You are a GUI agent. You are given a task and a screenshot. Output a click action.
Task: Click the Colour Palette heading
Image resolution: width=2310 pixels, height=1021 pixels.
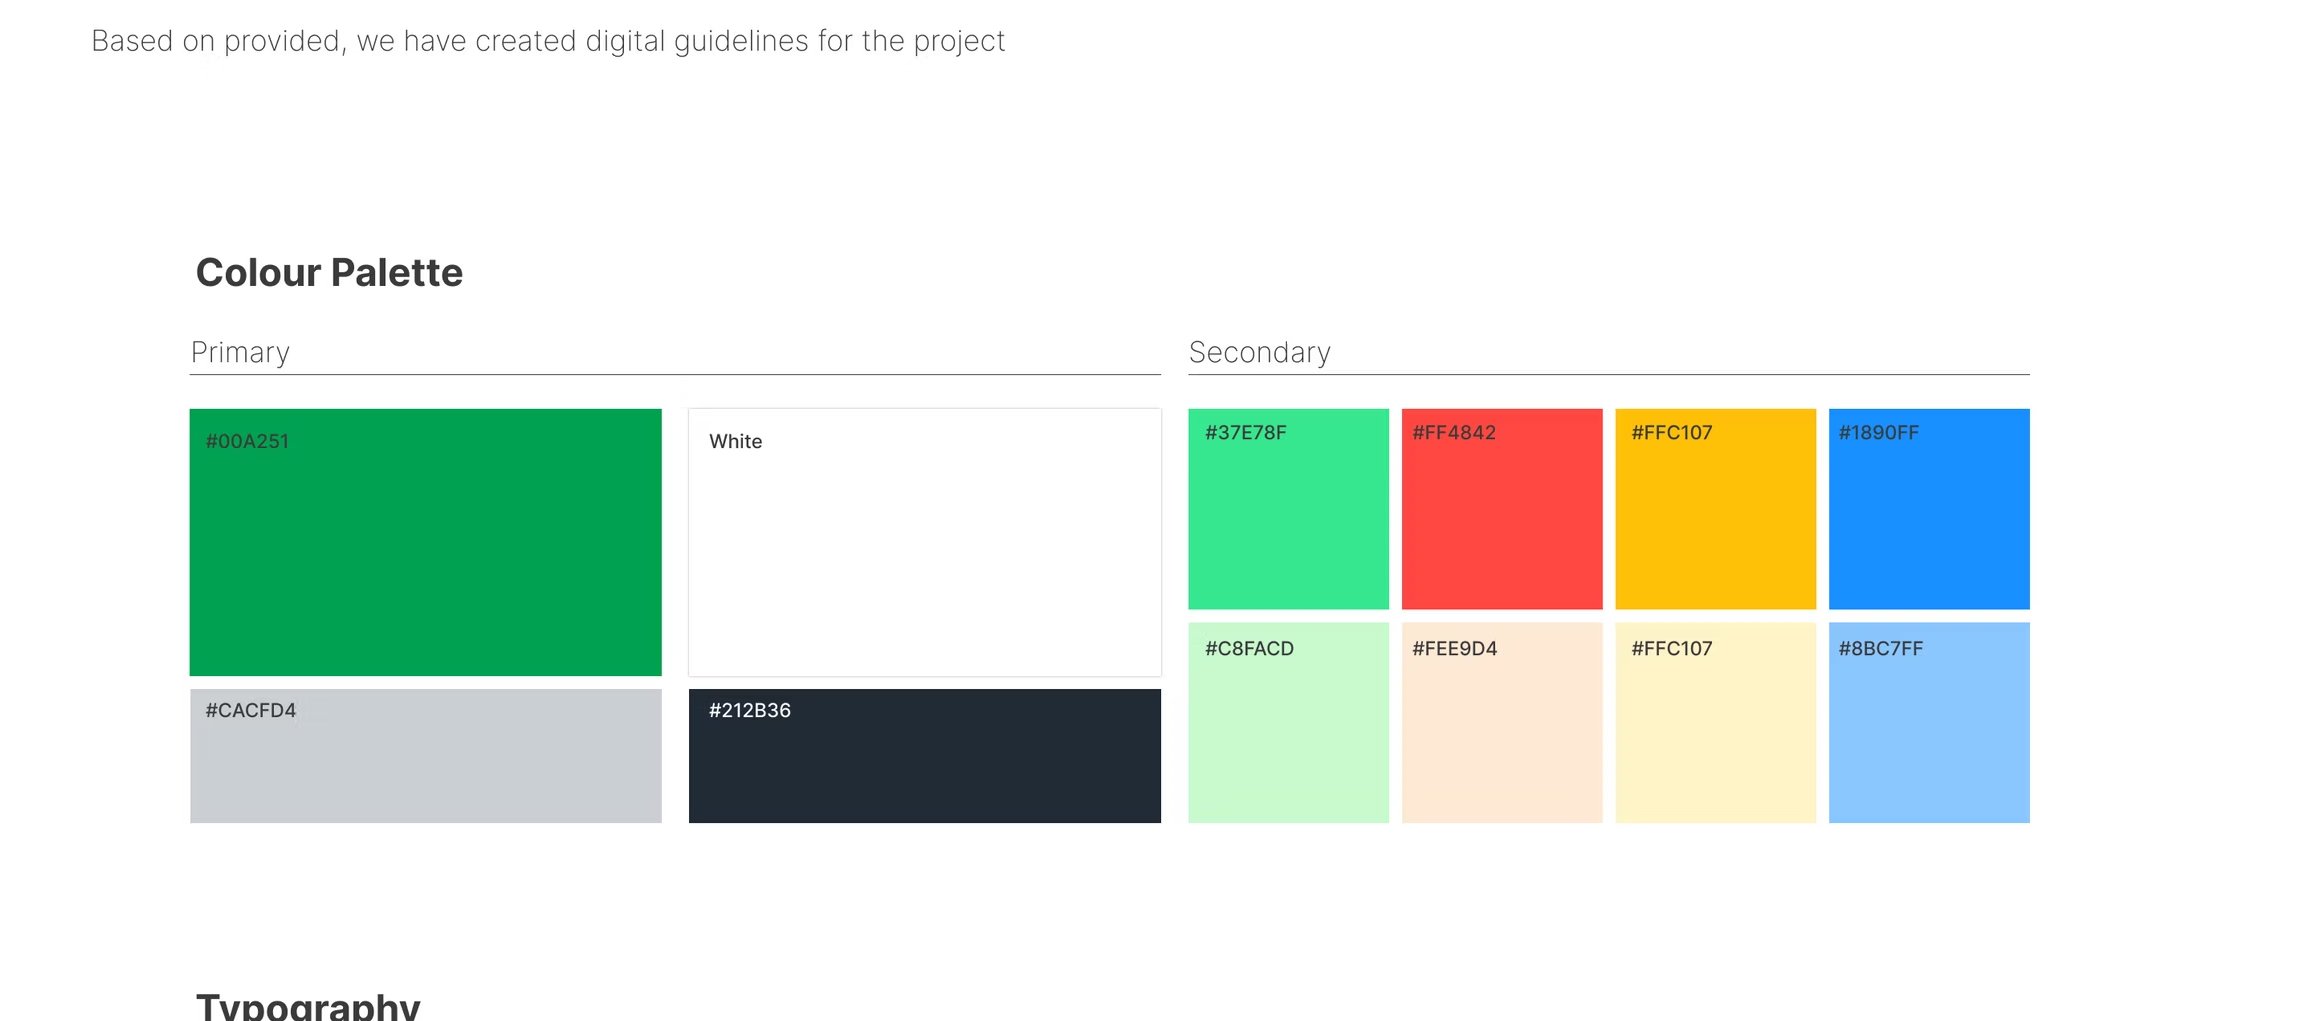[x=329, y=273]
